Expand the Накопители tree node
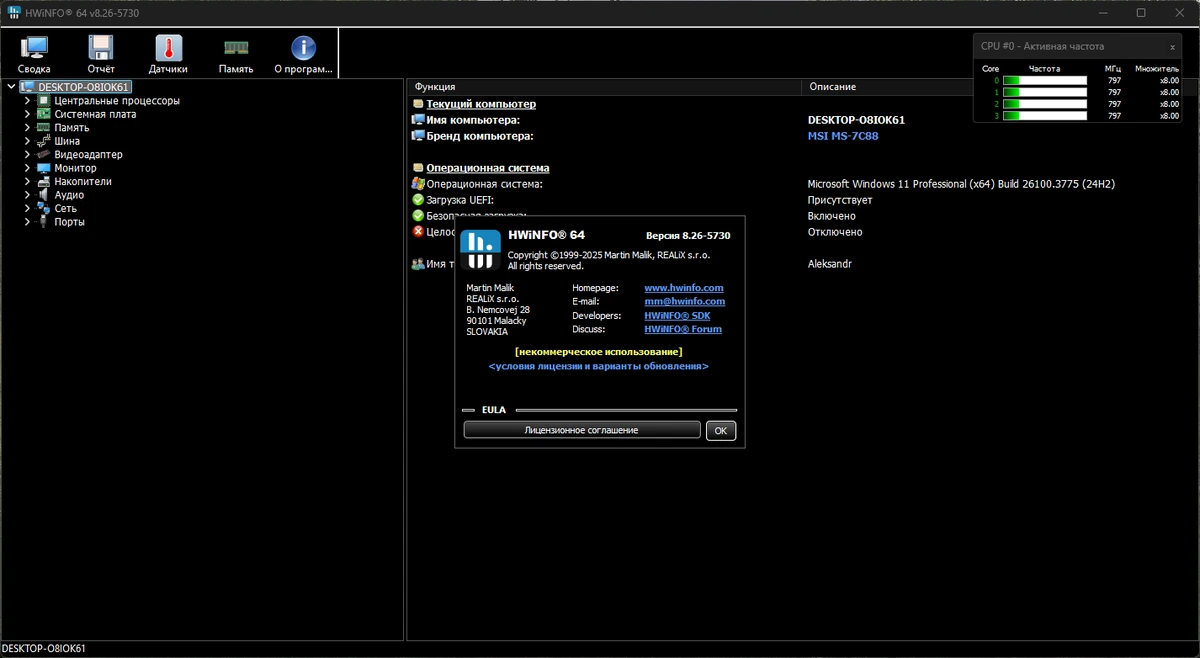Screen dimensions: 1200x658 point(28,182)
